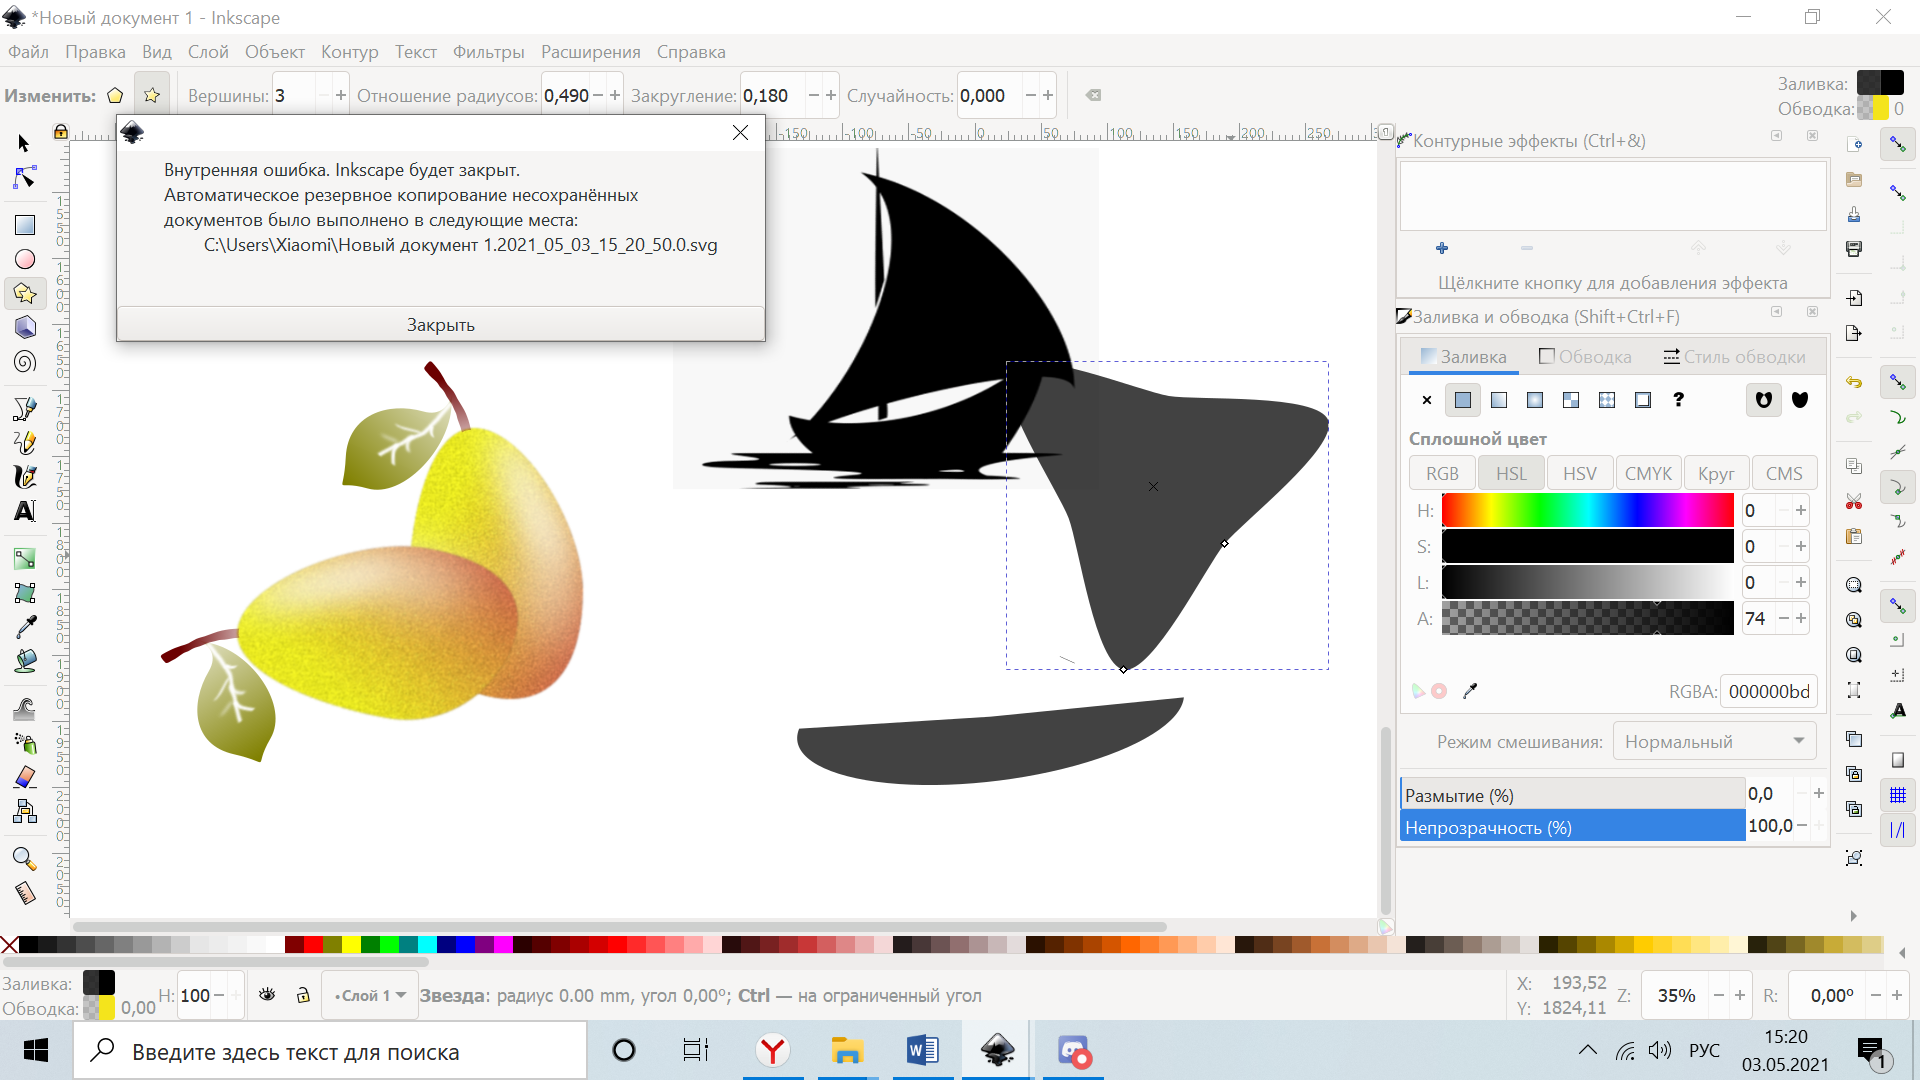Click the hue H gradient slider
Screen dimensions: 1920x1080
[1587, 510]
